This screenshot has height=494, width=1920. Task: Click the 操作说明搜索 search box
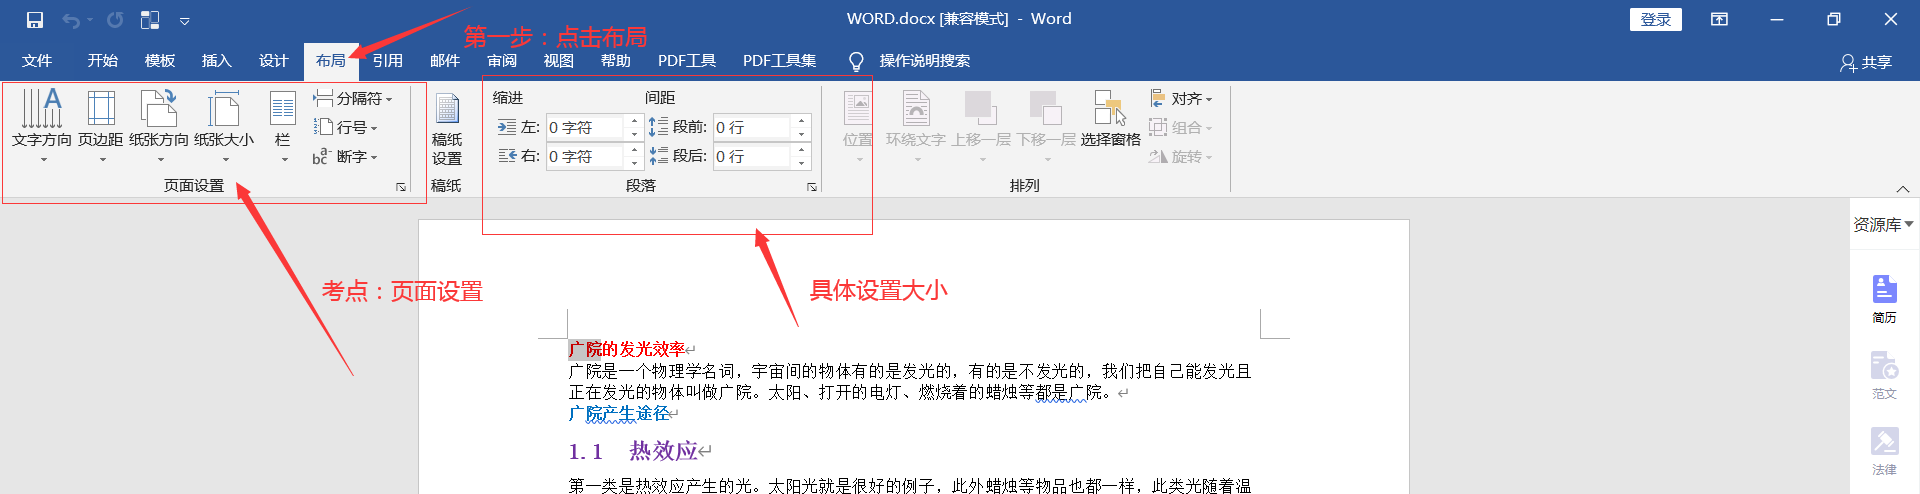tap(924, 61)
